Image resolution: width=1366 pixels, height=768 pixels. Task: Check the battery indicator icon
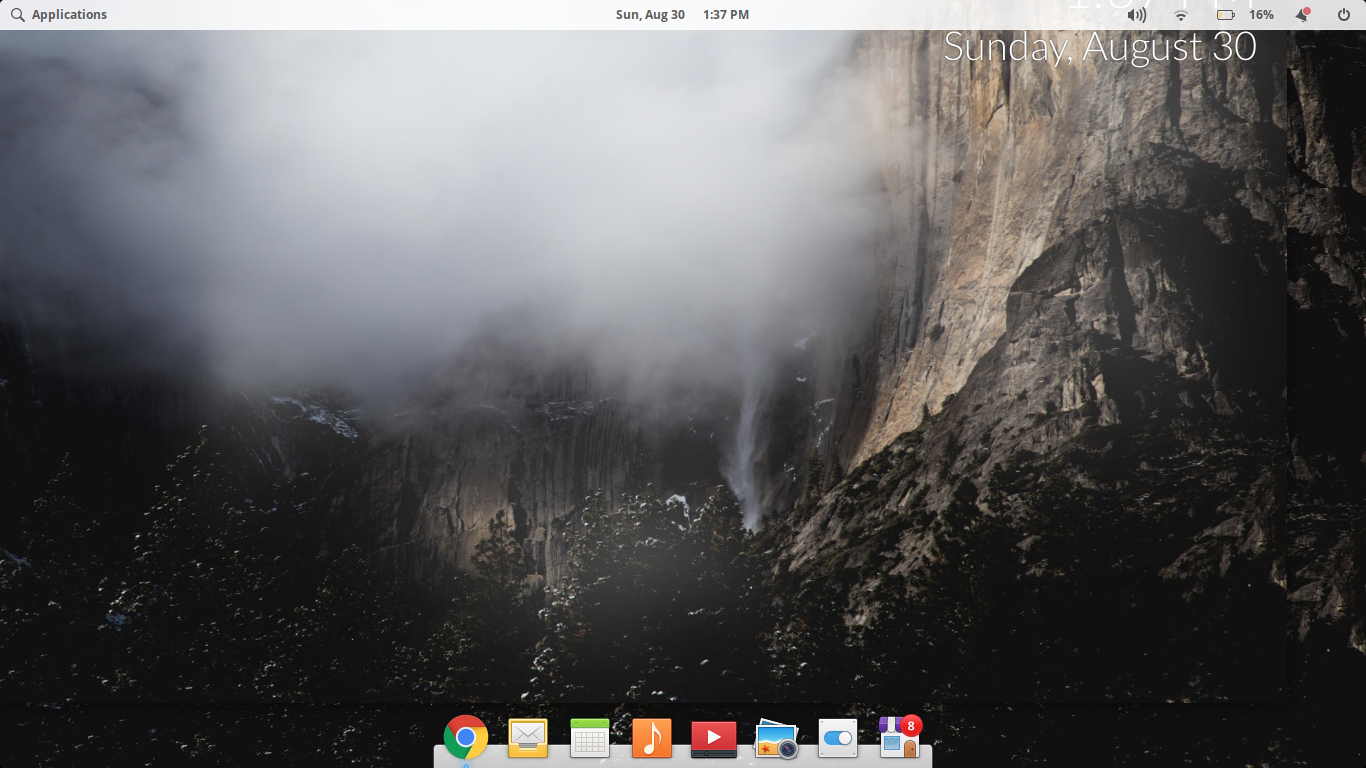[x=1225, y=14]
